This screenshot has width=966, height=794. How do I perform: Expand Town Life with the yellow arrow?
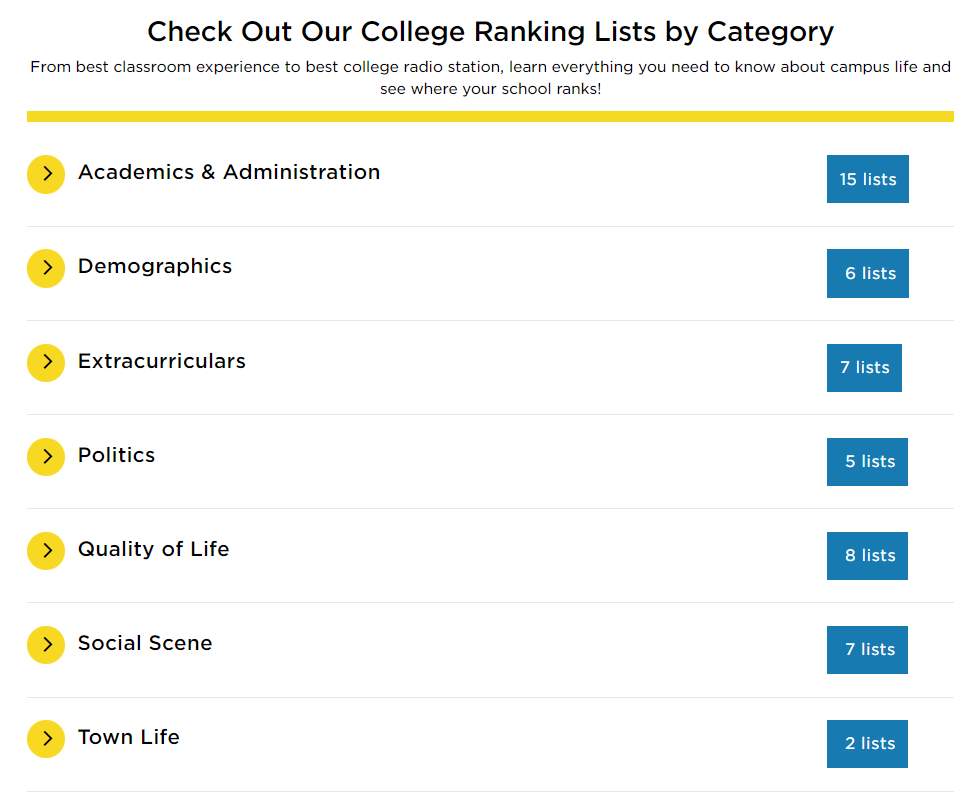(x=46, y=739)
